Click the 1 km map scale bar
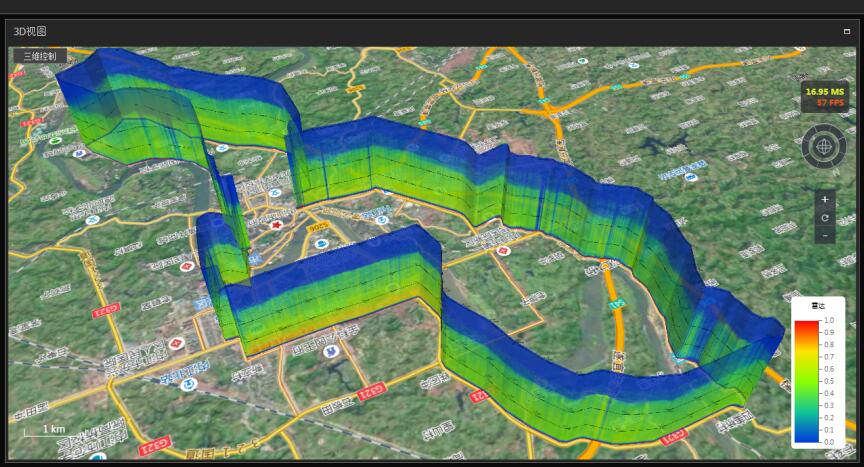 [46, 430]
